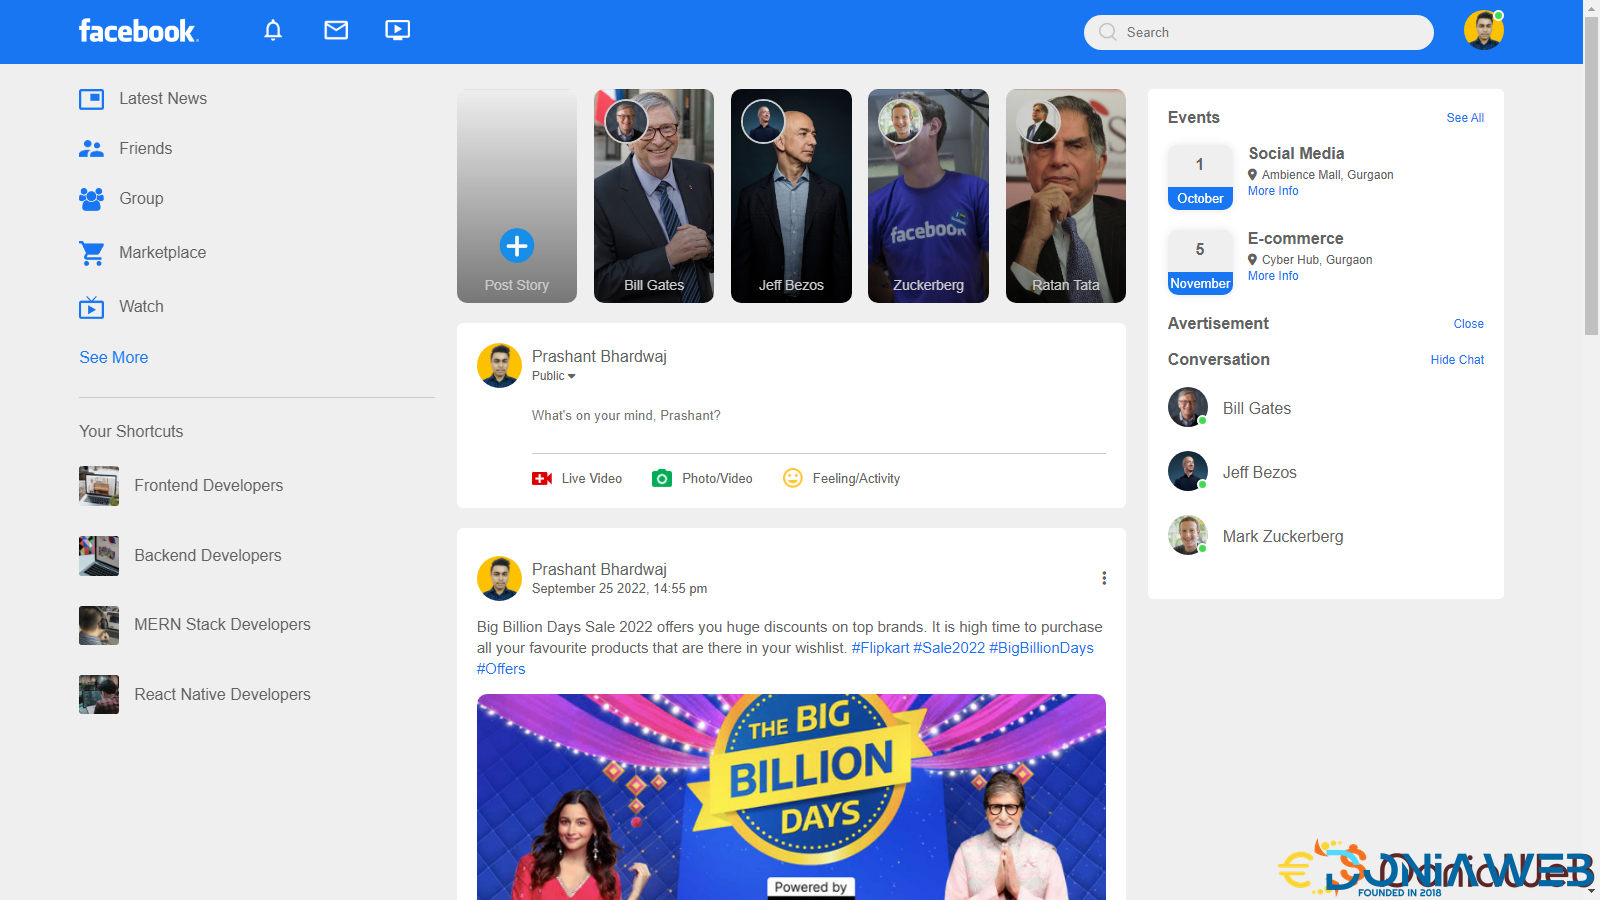Viewport: 1600px width, 900px height.
Task: Click the Watch TV icon
Action: click(91, 307)
